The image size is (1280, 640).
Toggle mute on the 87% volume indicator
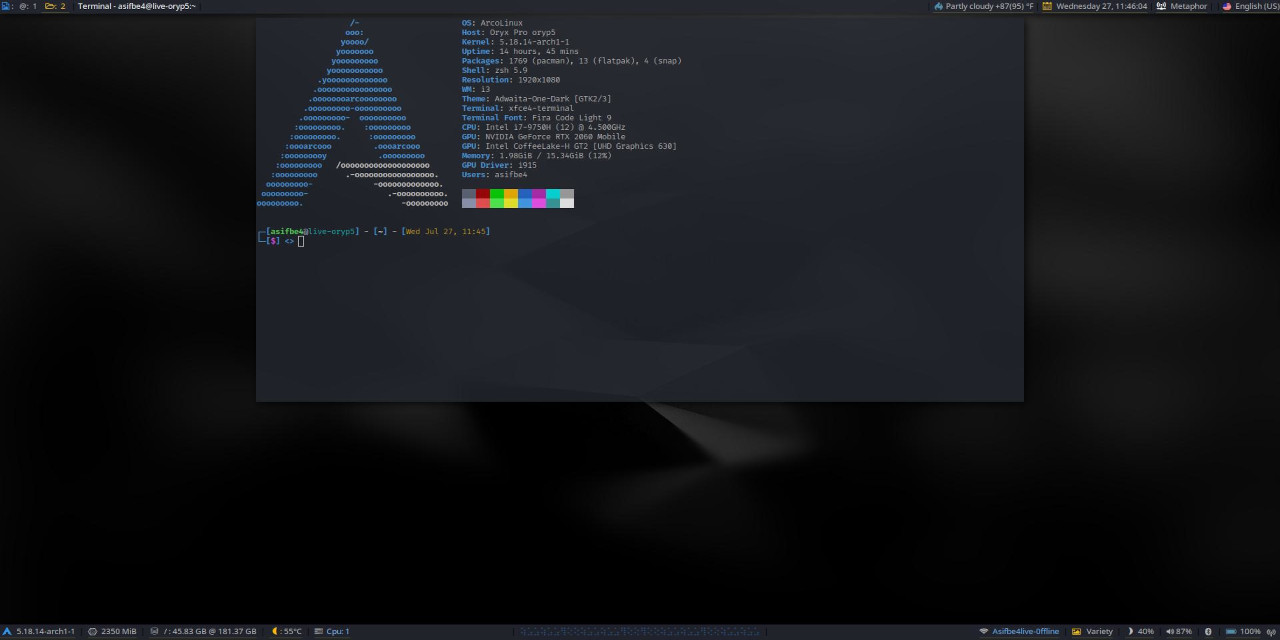tap(1179, 632)
